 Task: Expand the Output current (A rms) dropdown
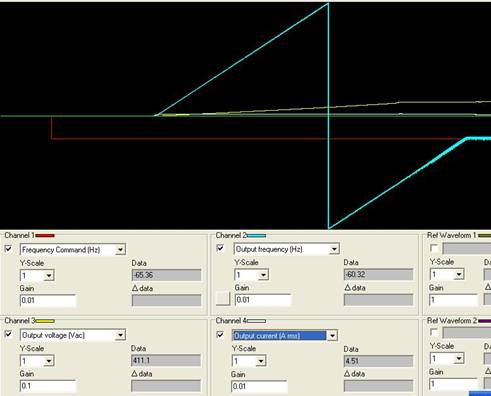point(332,335)
